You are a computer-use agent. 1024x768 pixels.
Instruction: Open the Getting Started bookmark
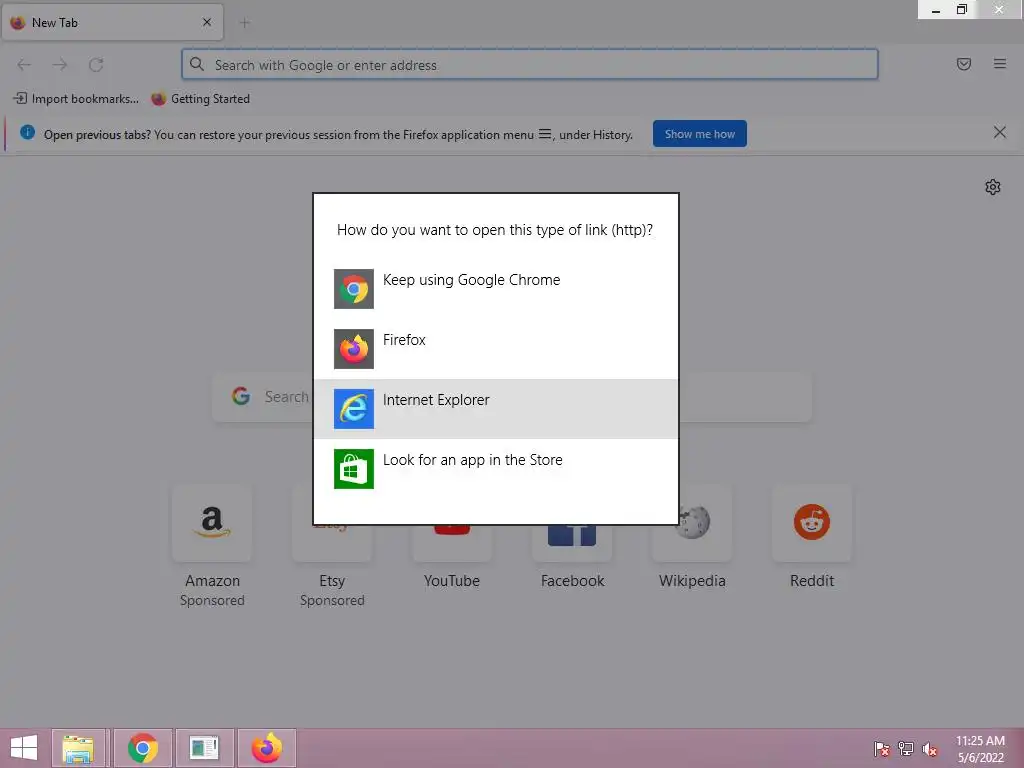(200, 99)
